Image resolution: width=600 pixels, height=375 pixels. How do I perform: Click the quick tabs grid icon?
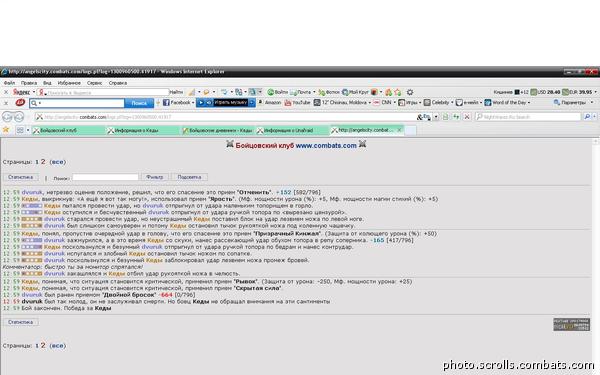click(x=20, y=130)
